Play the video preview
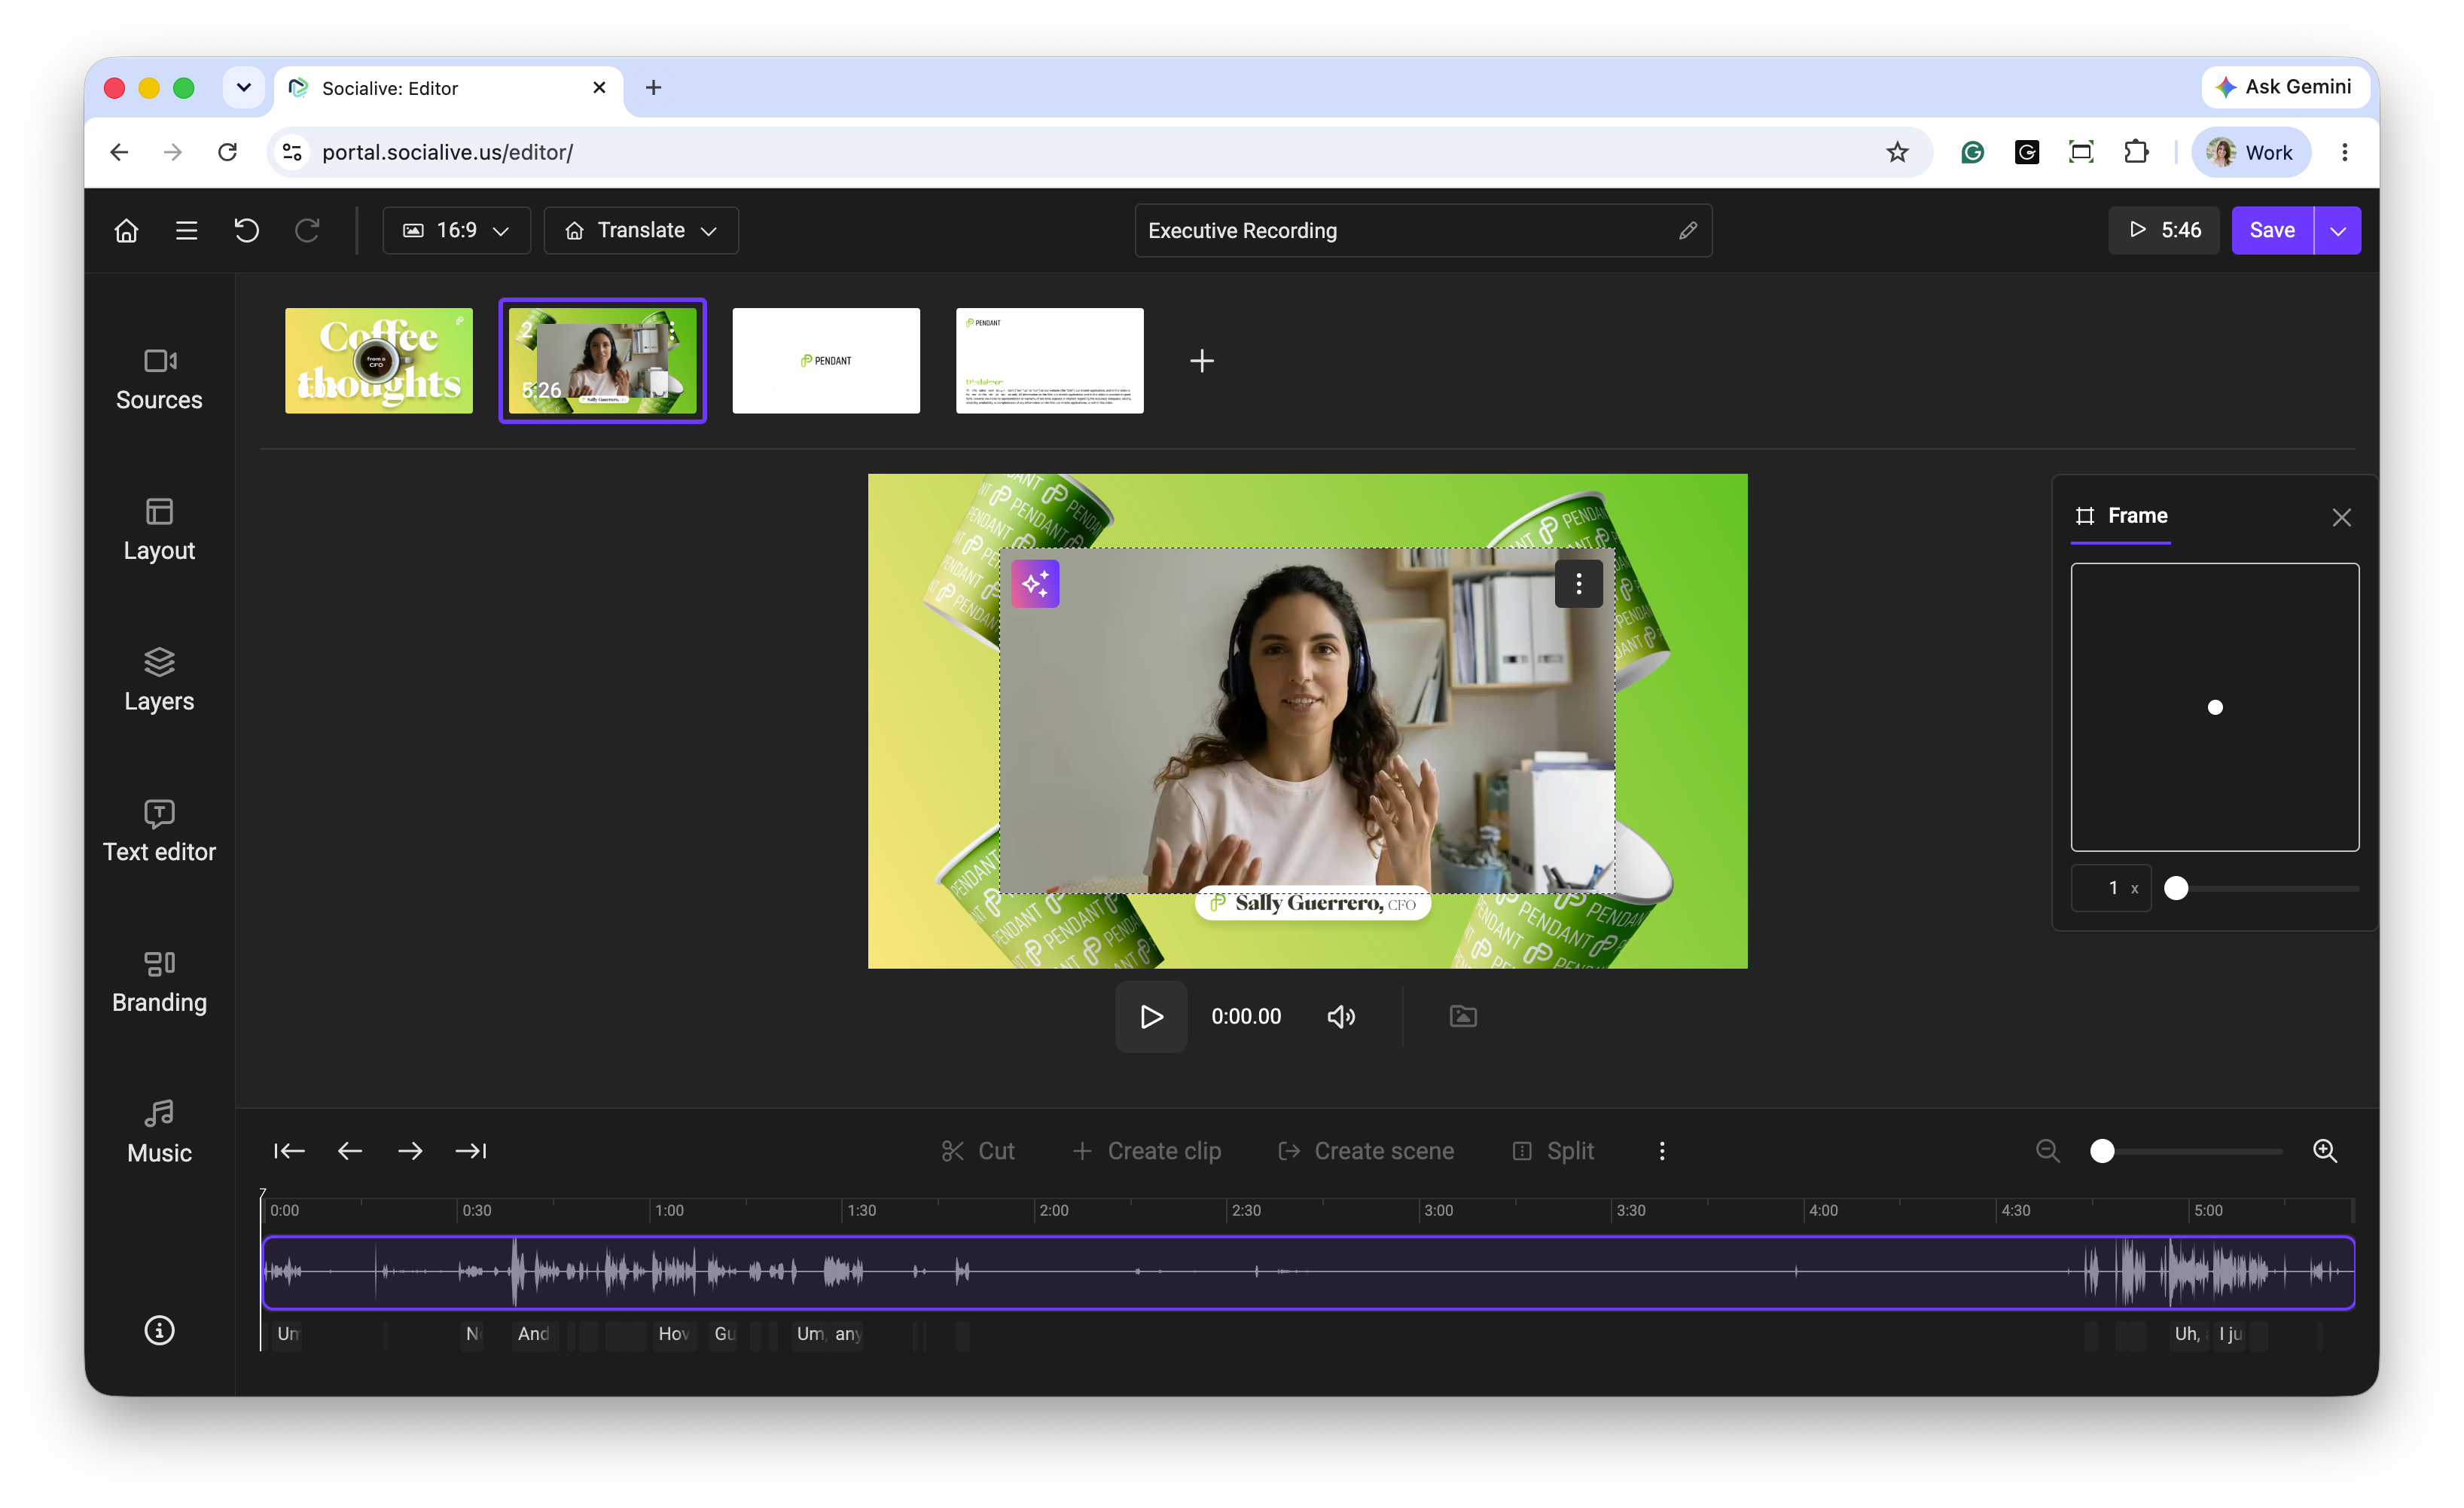Screen dimensions: 2464x1508 pos(1151,1017)
